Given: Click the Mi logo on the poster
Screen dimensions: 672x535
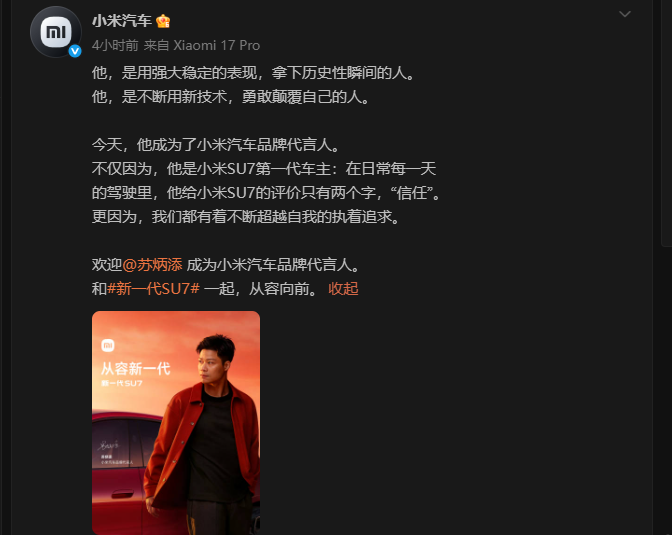Looking at the screenshot, I should [108, 345].
